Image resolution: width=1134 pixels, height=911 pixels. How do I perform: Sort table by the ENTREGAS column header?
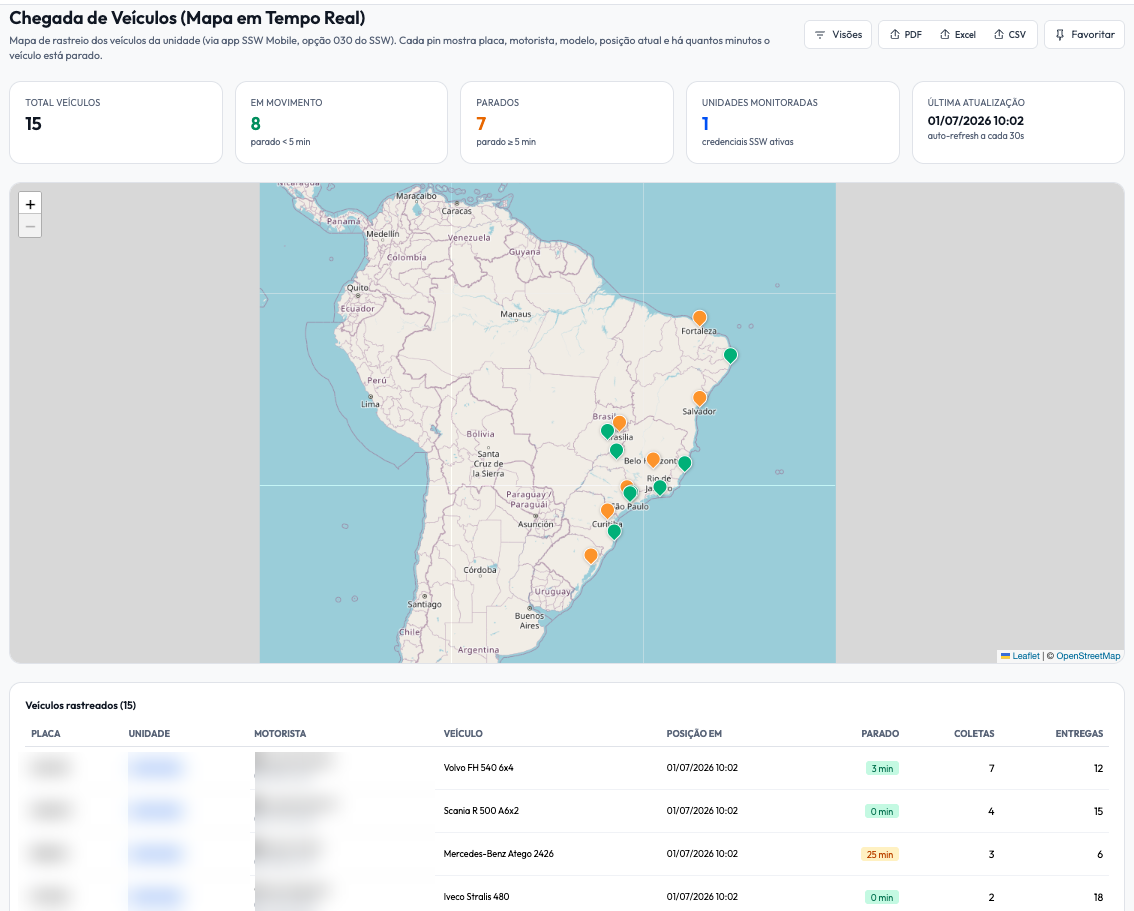(1079, 733)
